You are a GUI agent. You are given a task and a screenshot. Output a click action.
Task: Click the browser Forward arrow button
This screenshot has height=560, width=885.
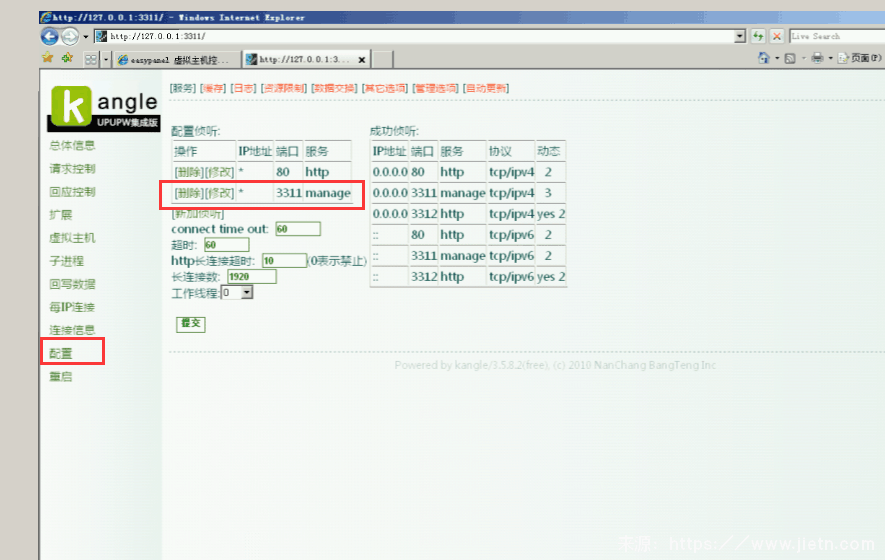tap(70, 37)
